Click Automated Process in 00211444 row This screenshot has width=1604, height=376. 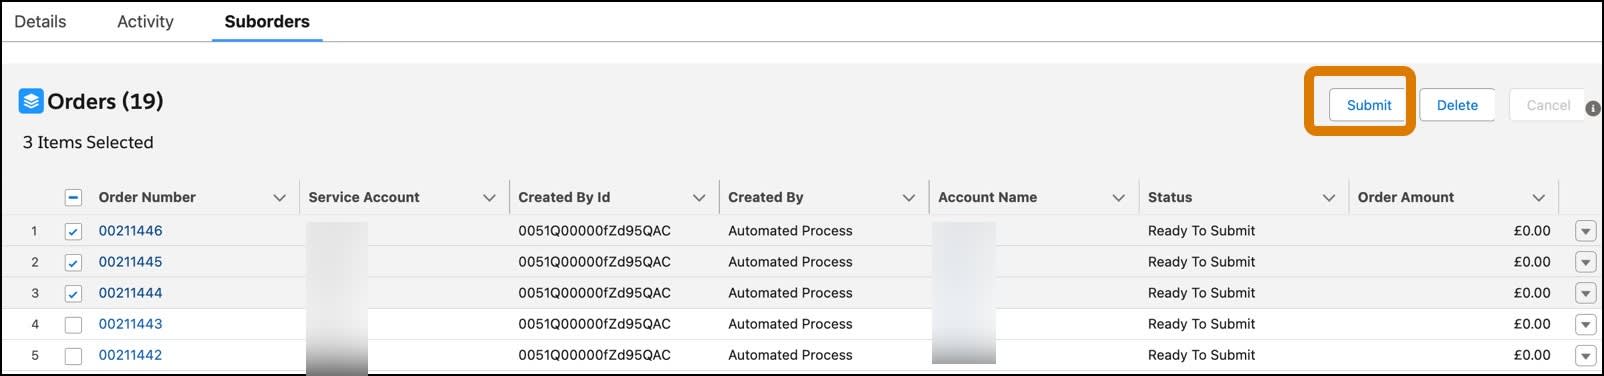click(790, 293)
